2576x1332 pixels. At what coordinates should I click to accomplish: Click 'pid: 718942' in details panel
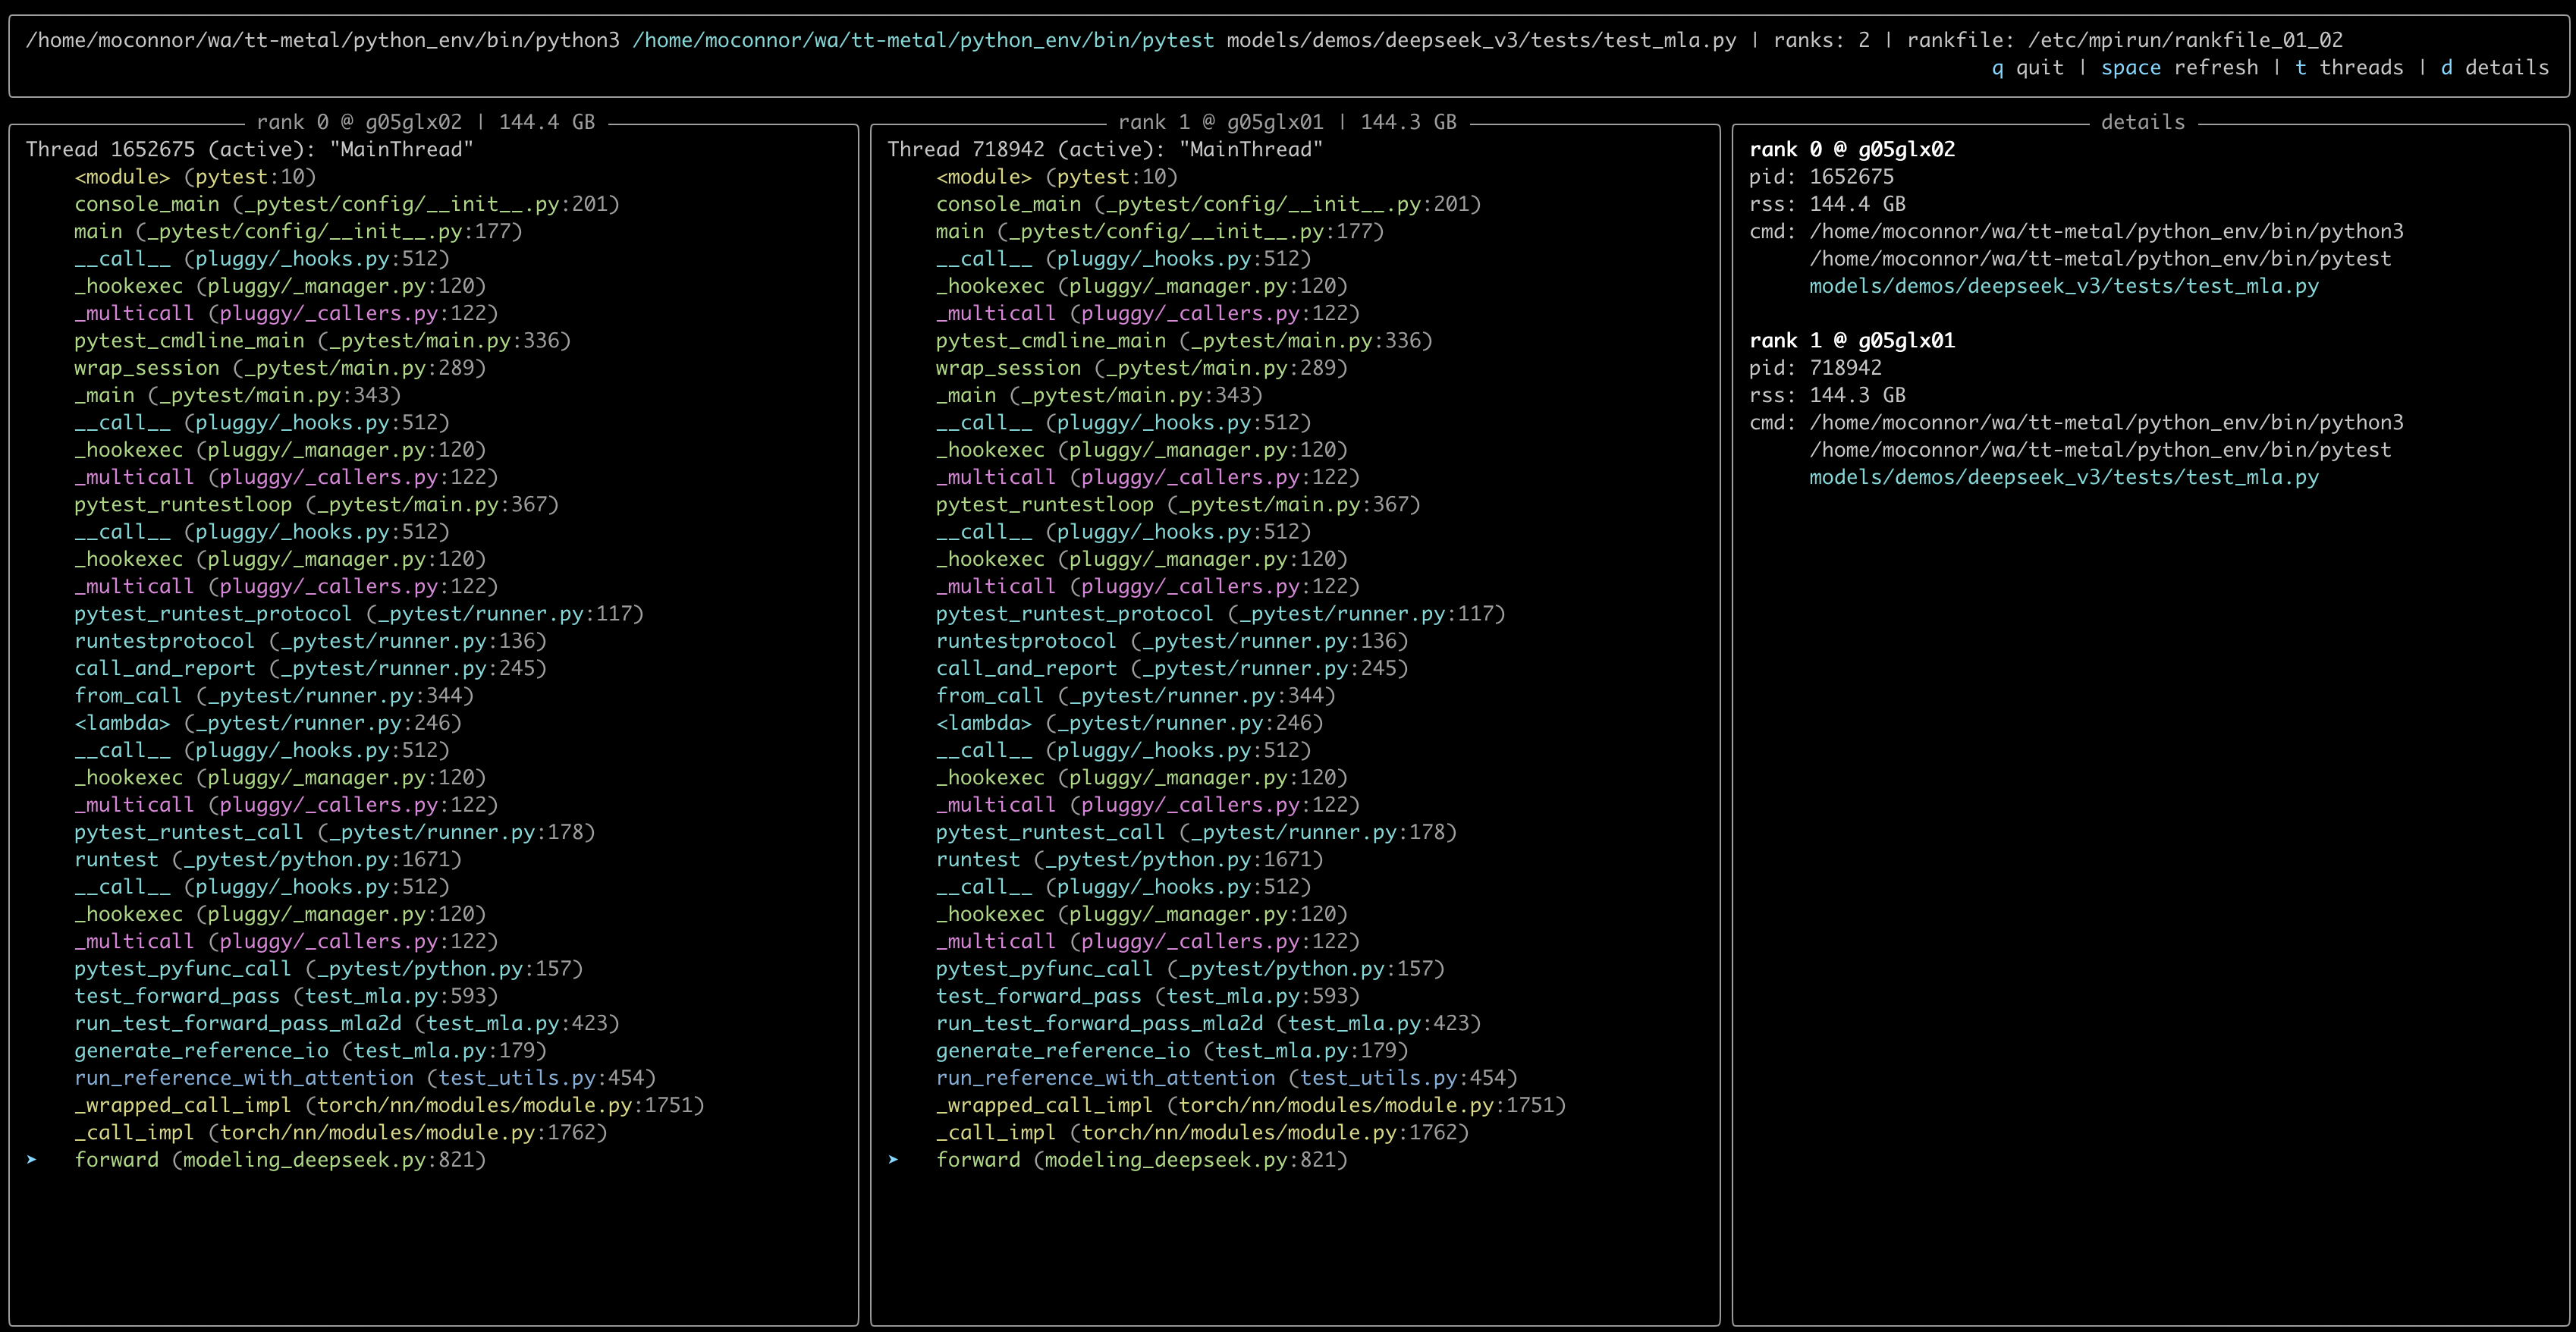[x=1816, y=368]
